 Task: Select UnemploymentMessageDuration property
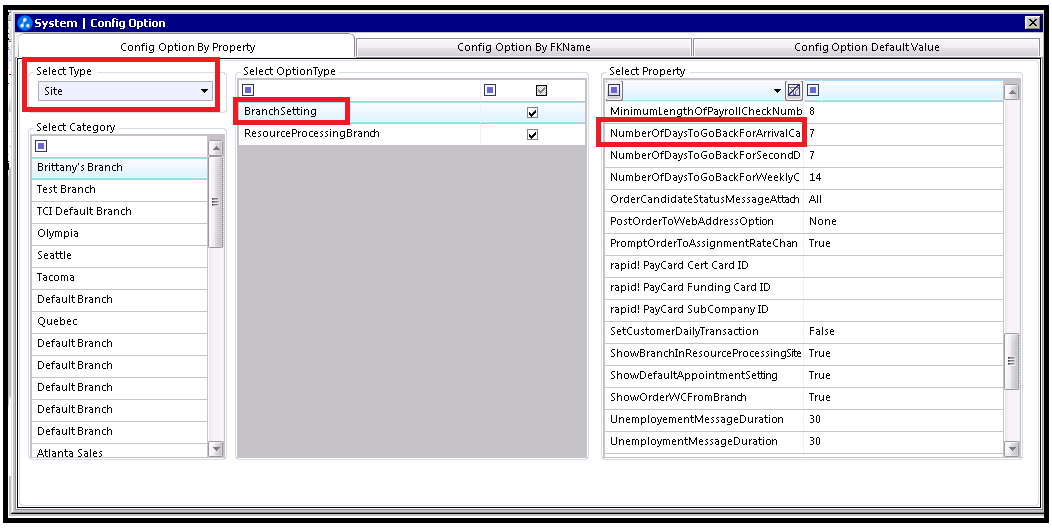704,441
